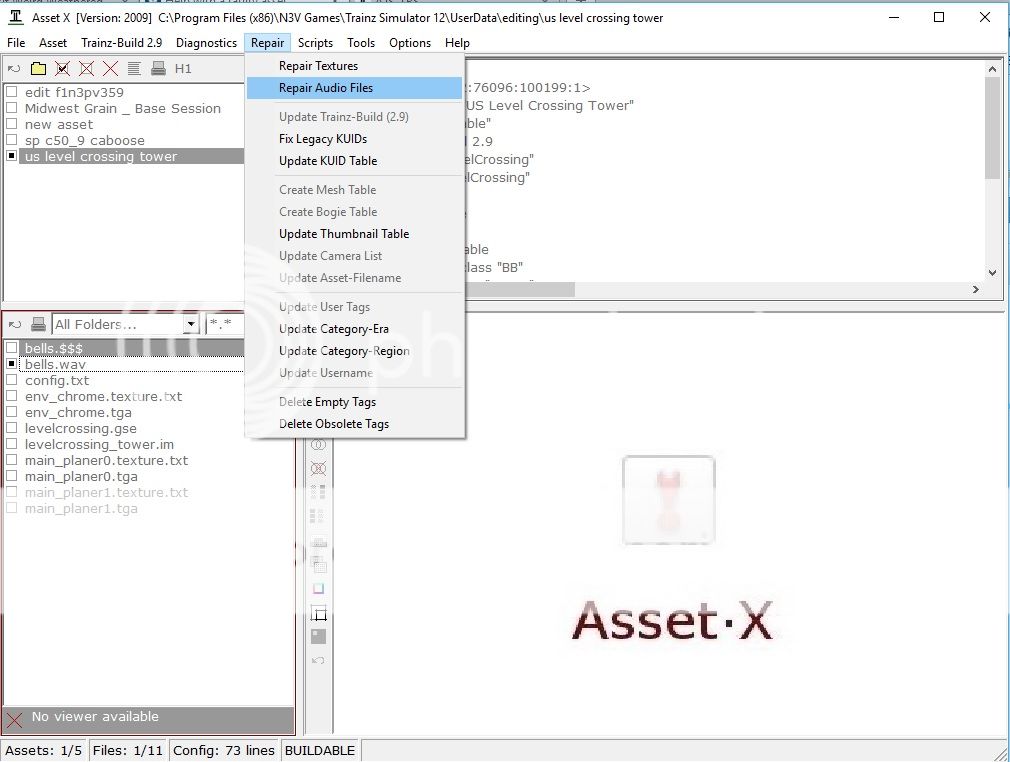
Task: Open the Diagnostics menu
Action: 206,43
